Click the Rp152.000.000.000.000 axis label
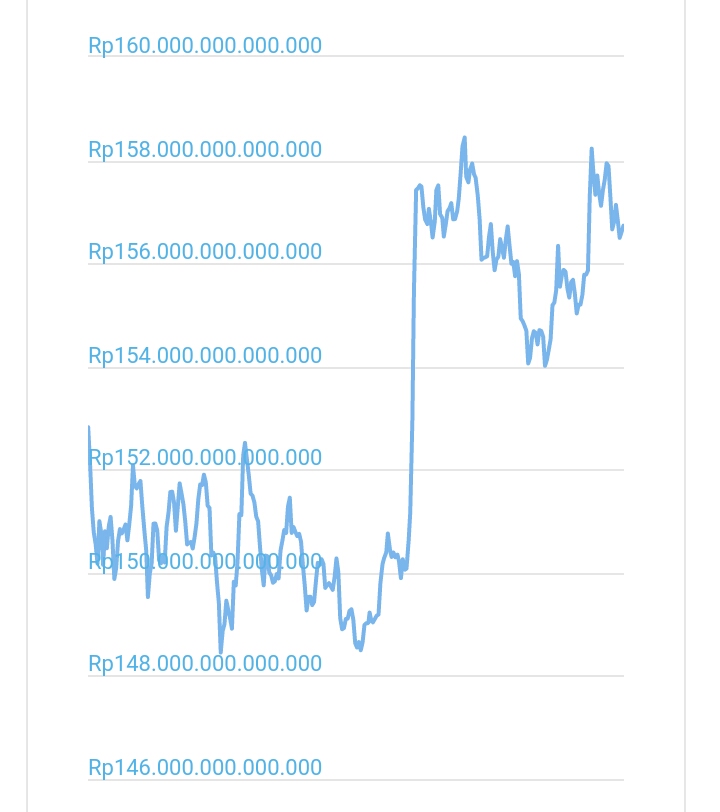 tap(205, 458)
